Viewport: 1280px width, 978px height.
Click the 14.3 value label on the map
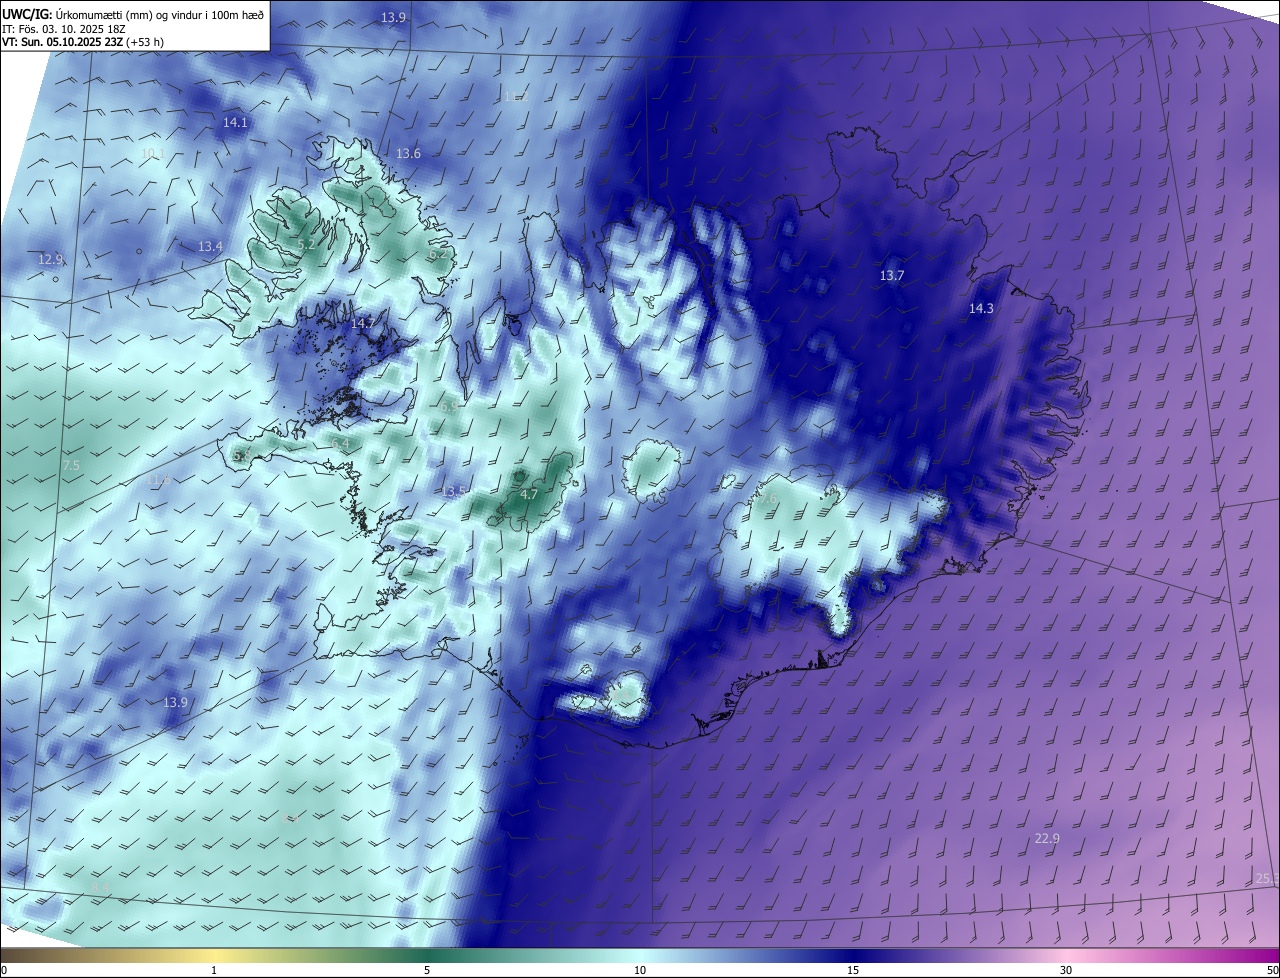(x=981, y=309)
